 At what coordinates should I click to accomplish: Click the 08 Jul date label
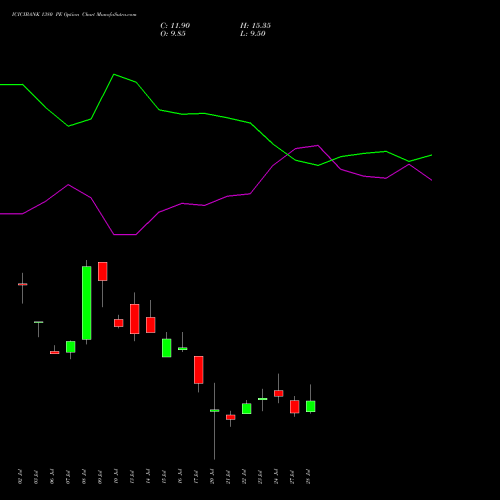84,477
